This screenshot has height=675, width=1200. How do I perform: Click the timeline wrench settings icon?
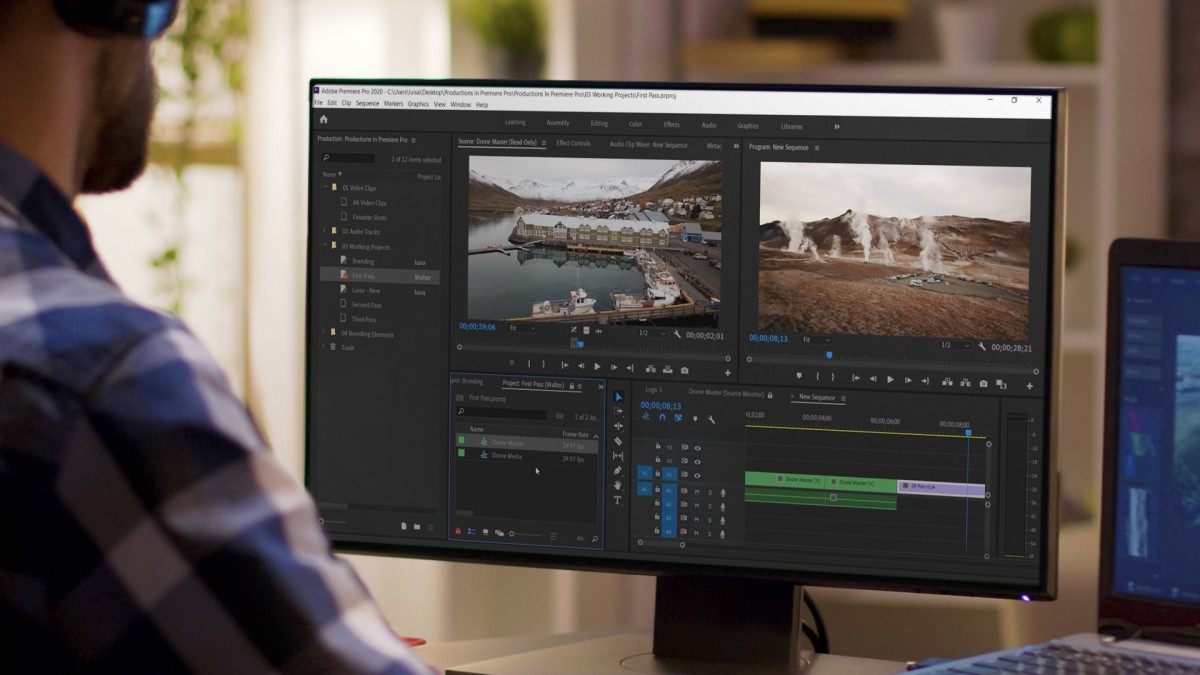point(712,420)
